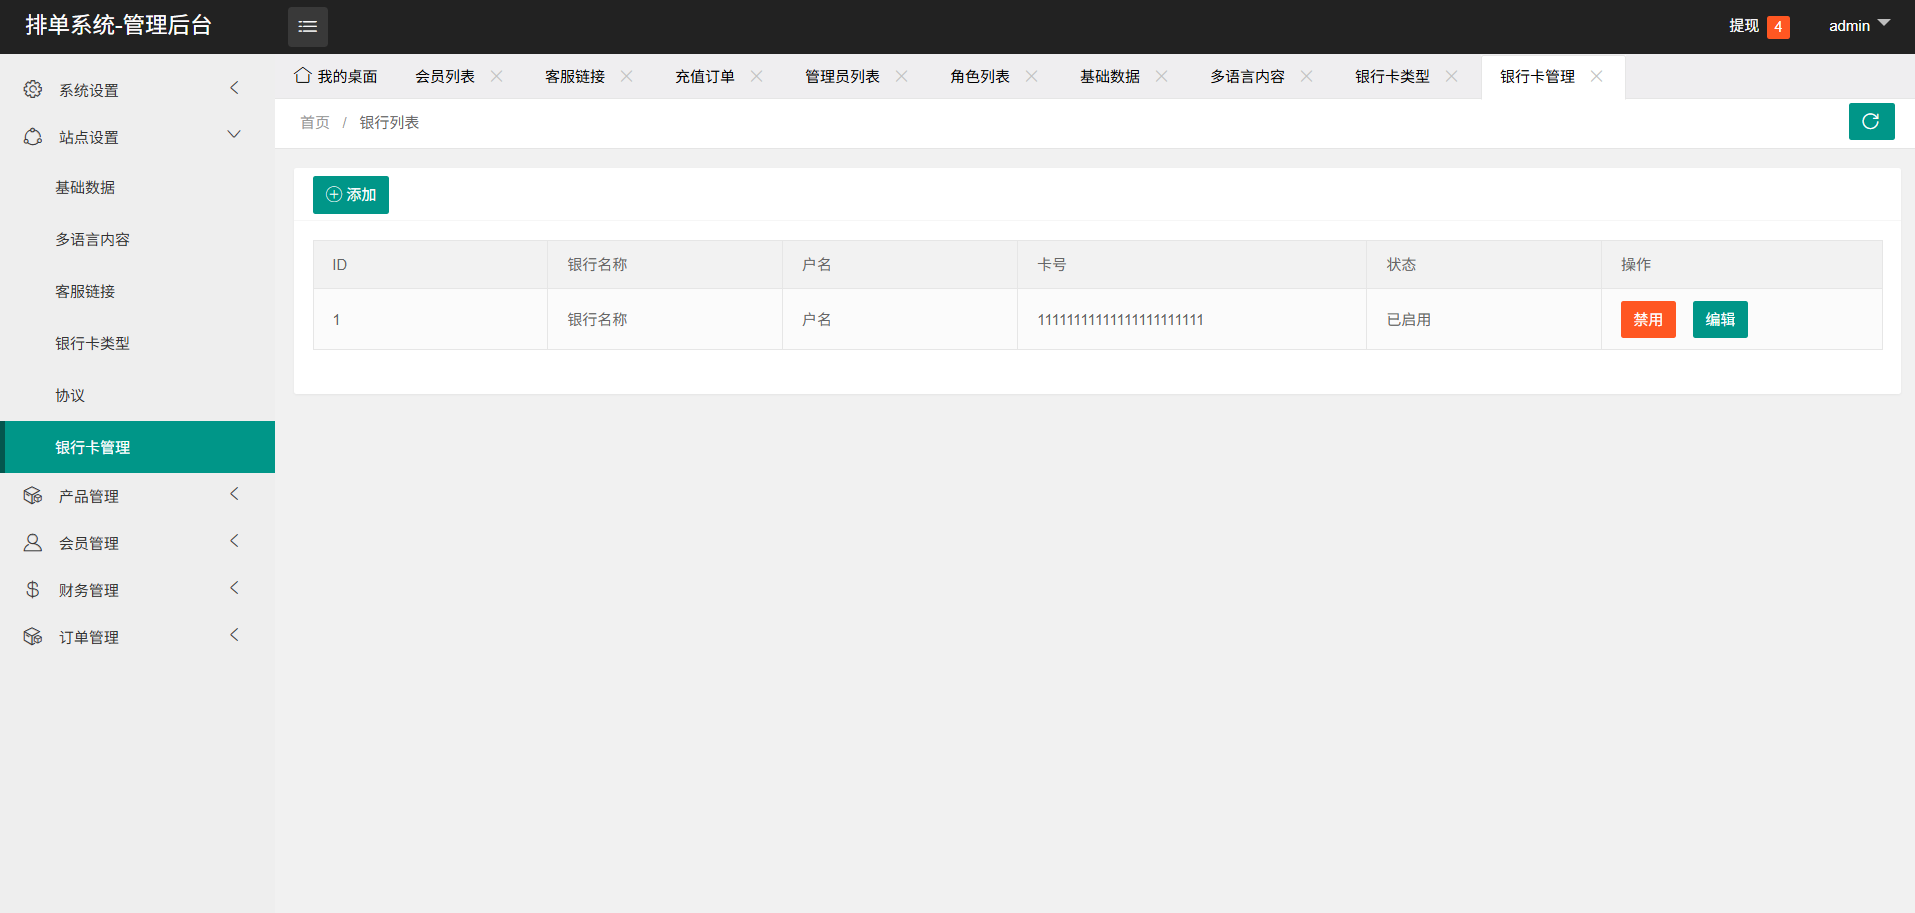Click the withdrawal badge showing 4
The width and height of the screenshot is (1915, 913).
click(x=1778, y=27)
